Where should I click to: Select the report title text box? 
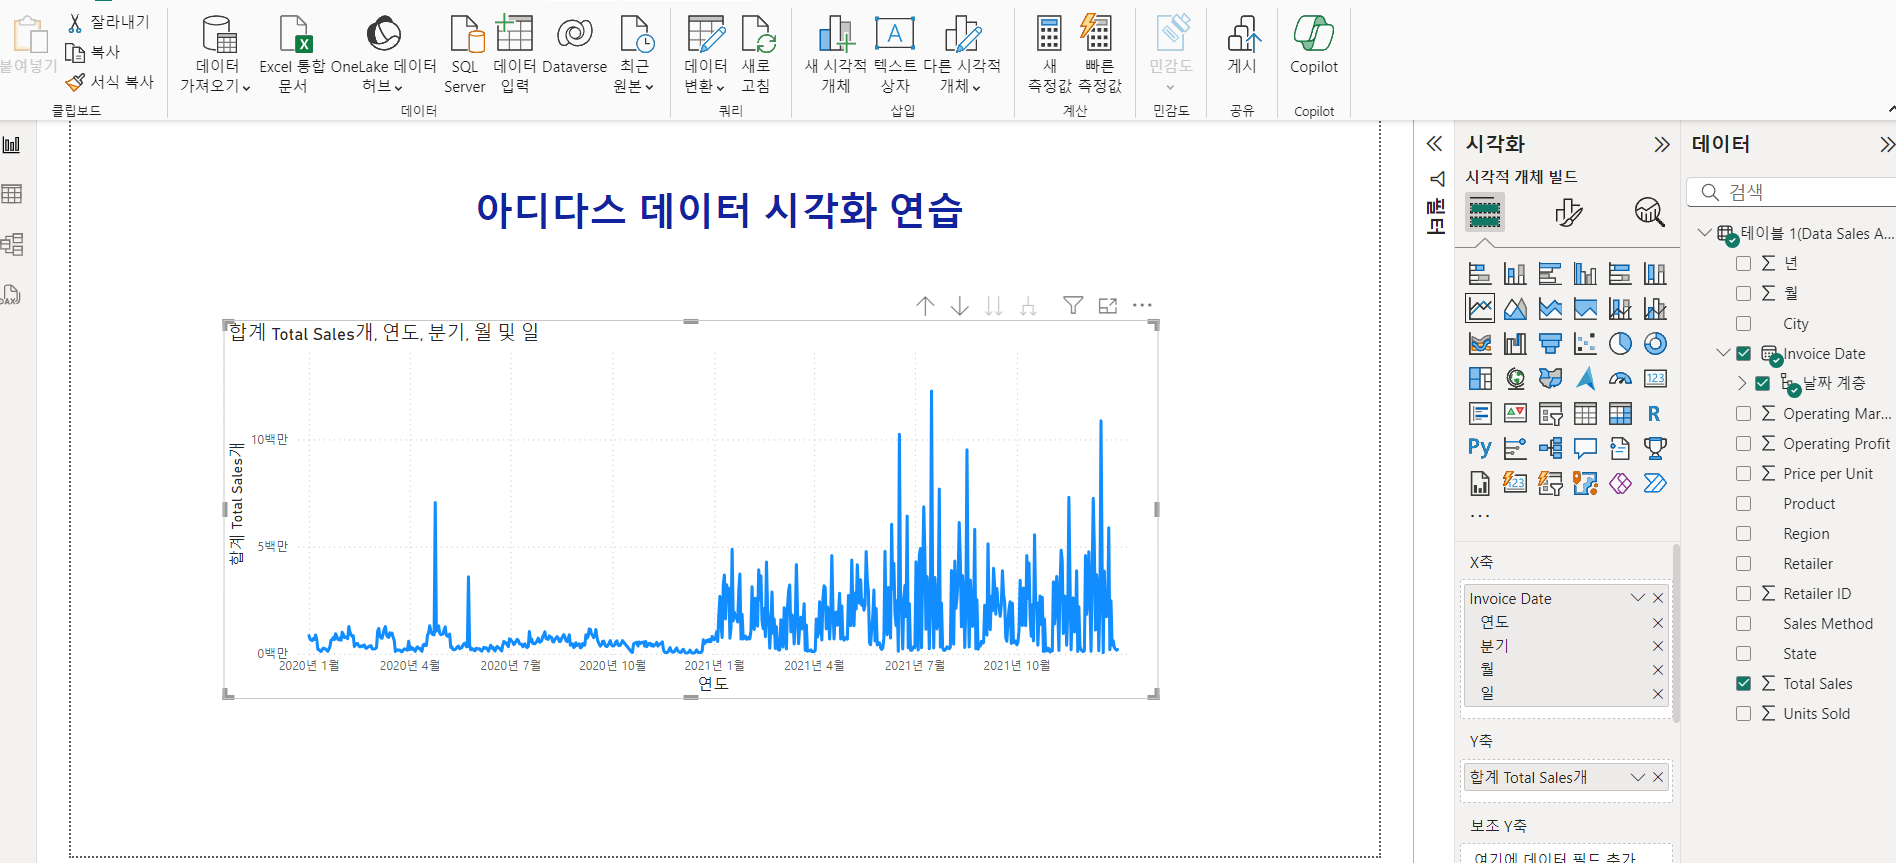click(719, 210)
